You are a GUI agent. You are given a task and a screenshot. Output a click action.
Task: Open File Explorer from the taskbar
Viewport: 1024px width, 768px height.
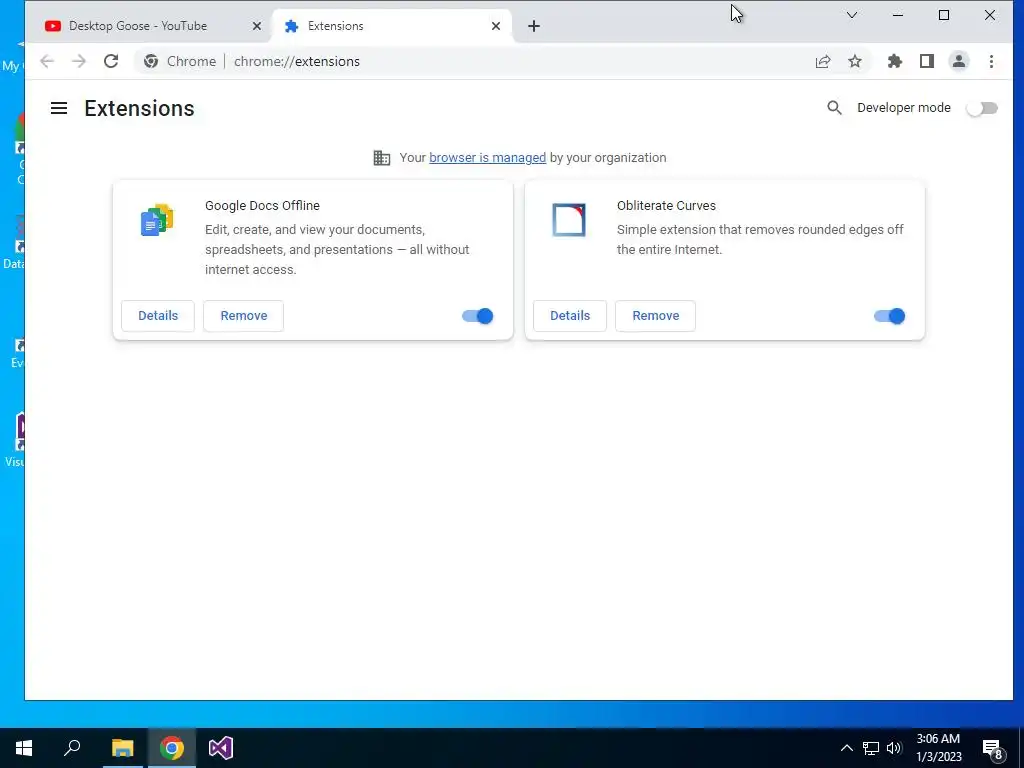(x=122, y=748)
